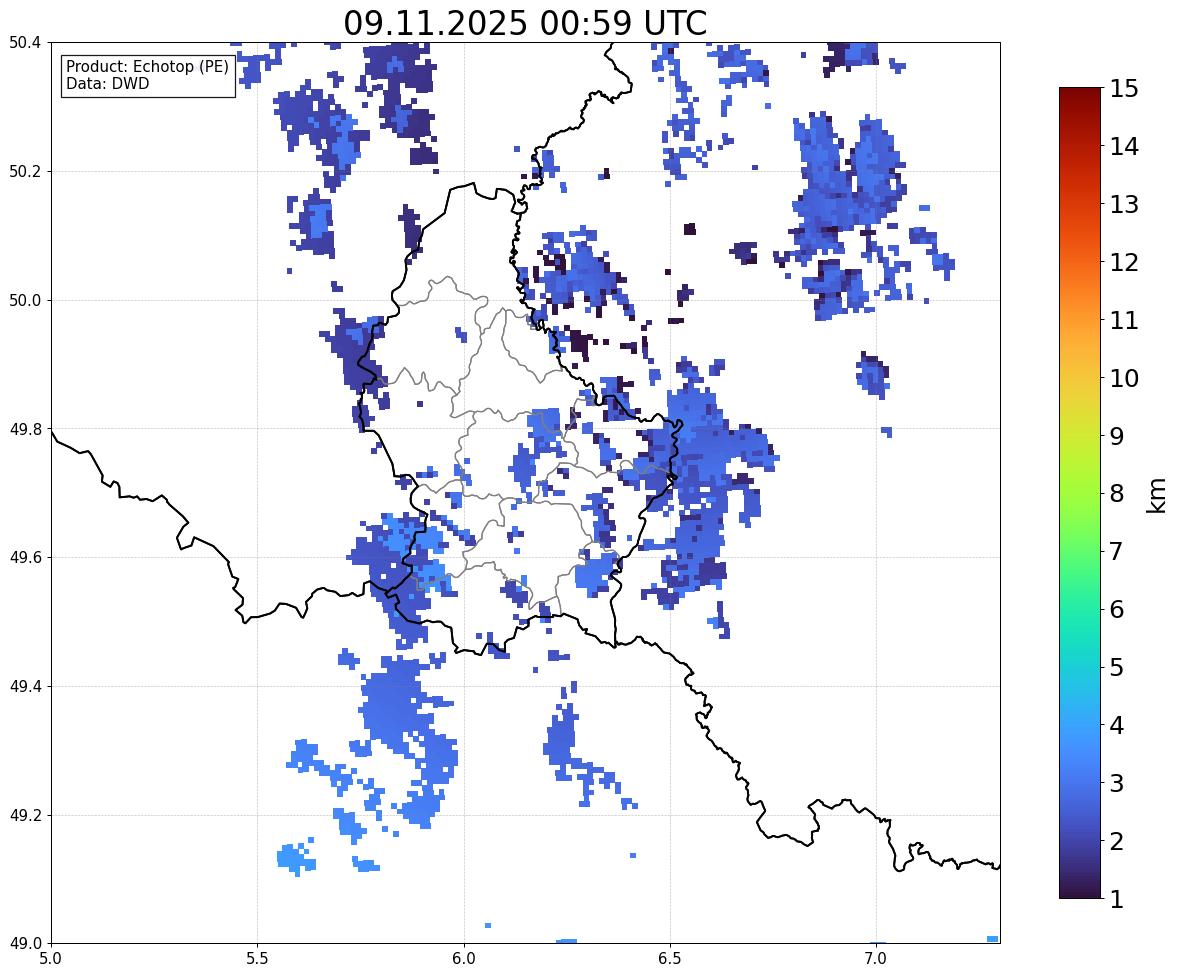Click the longitude axis label 7.0

point(876,959)
